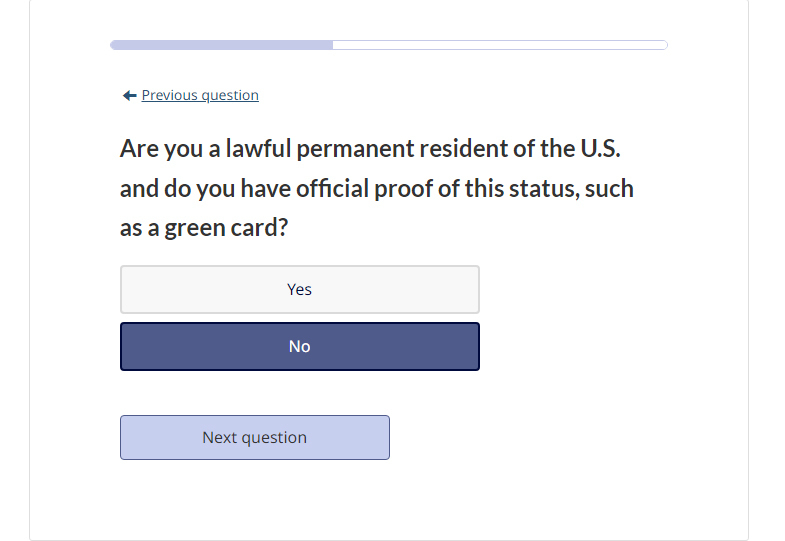Viewport: 785px width, 541px height.
Task: Click the lawful permanent resident question heading
Action: tap(377, 188)
